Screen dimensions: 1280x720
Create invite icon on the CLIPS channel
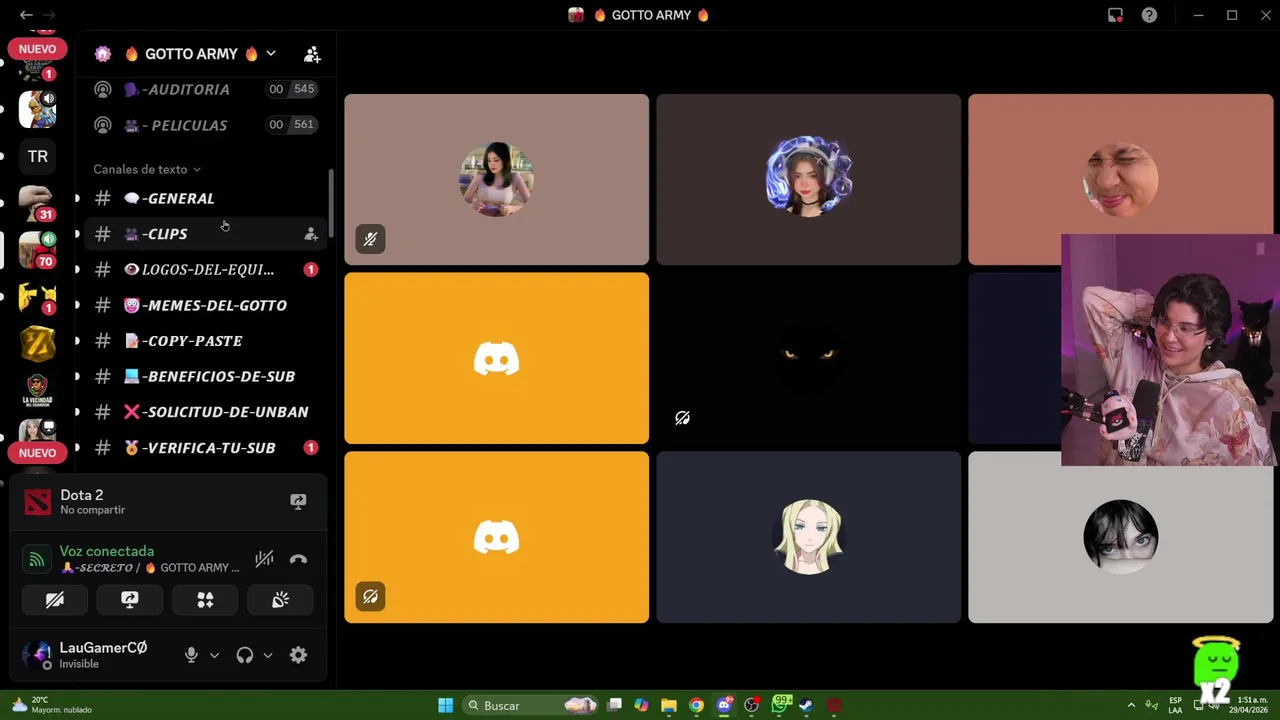(x=311, y=234)
